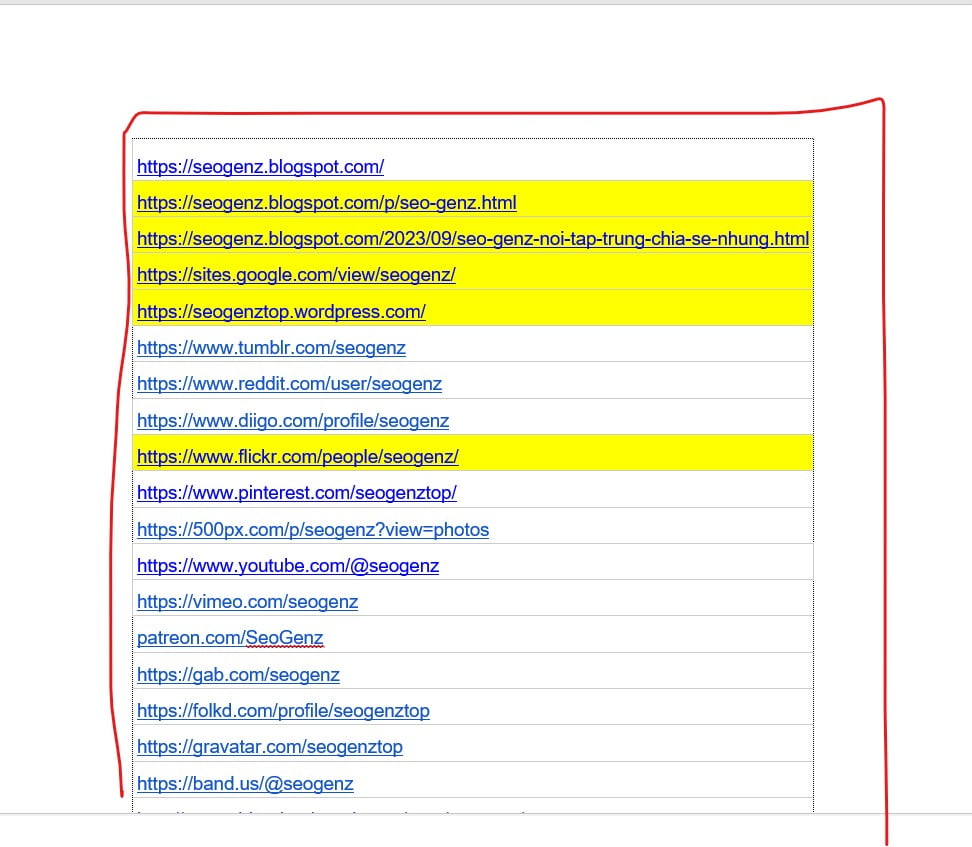Viewport: 972px width, 847px height.
Task: Open the seogenztop.wordpress.com link
Action: click(x=281, y=311)
